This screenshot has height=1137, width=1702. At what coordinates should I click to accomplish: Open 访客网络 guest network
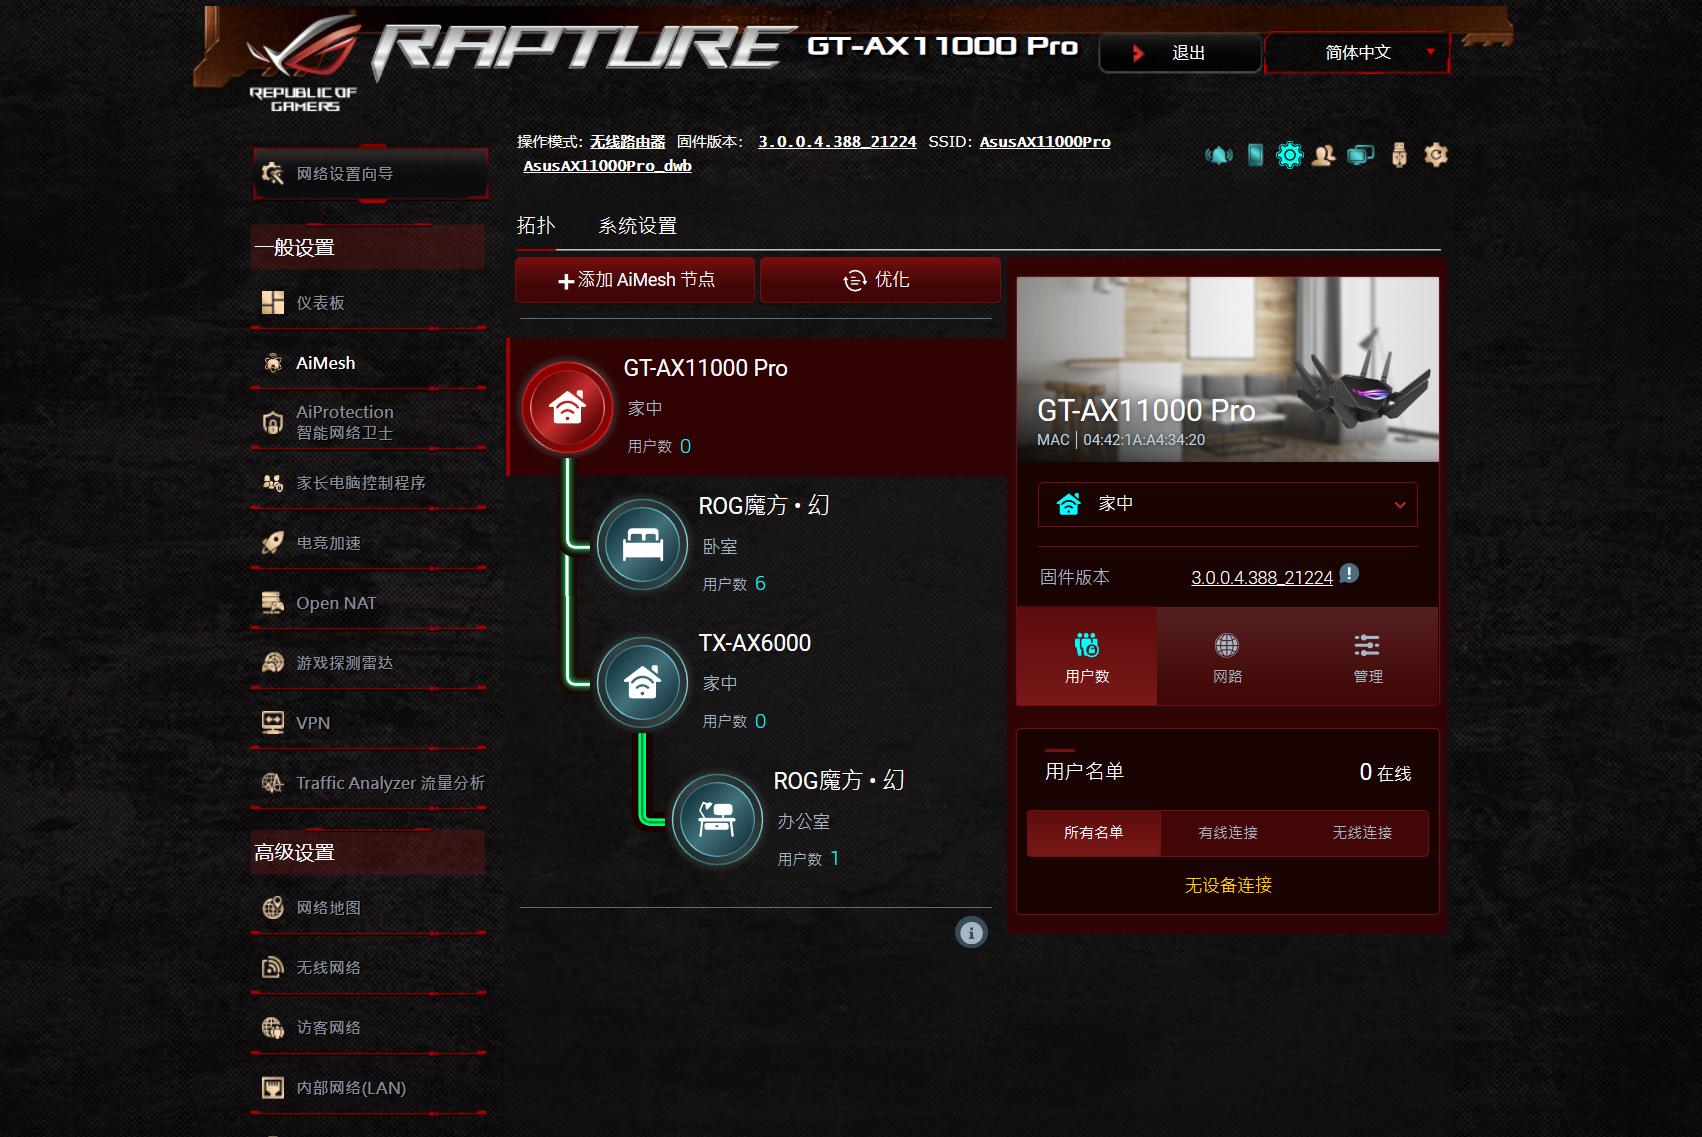(368, 1028)
